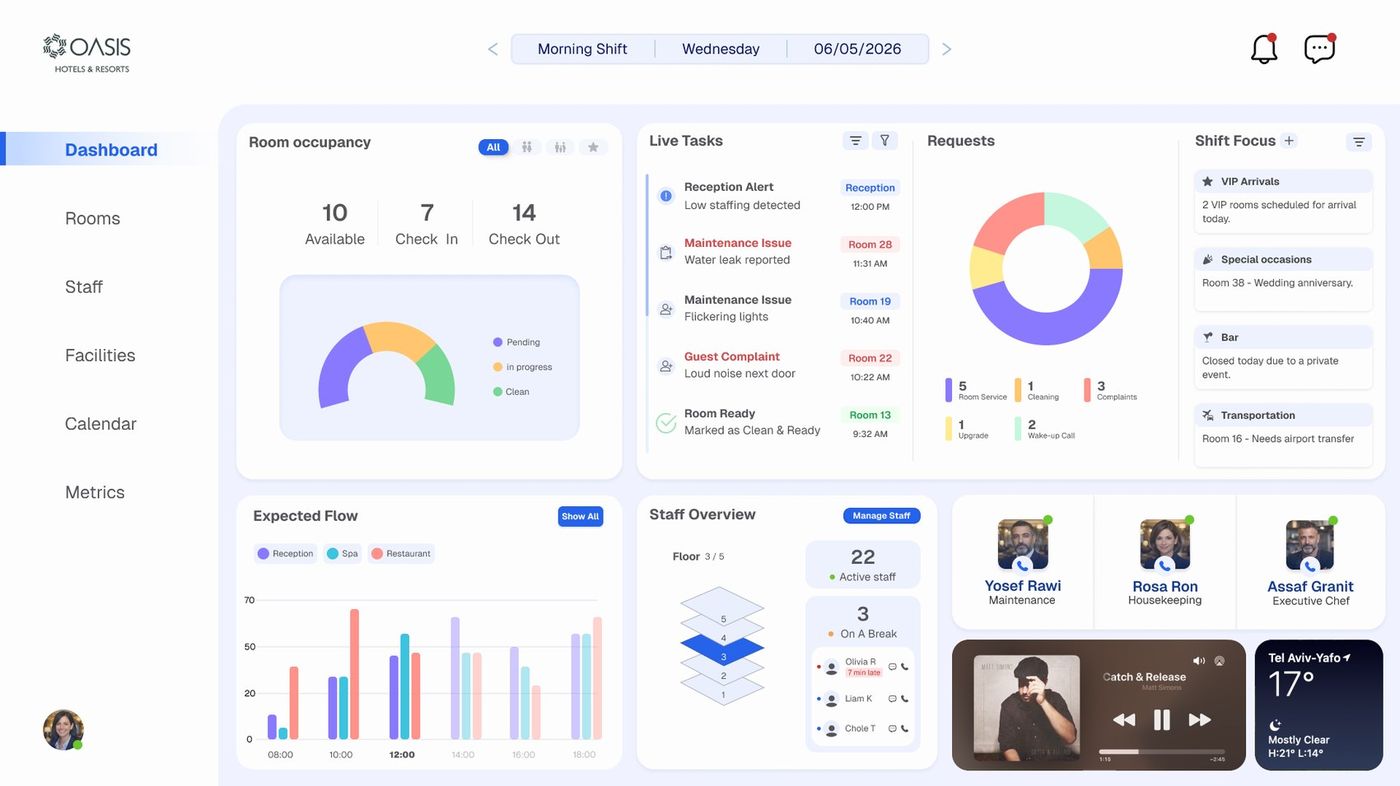This screenshot has width=1400, height=786.
Task: Call Yosef Rawi via phone icon
Action: pyautogui.click(x=1022, y=565)
